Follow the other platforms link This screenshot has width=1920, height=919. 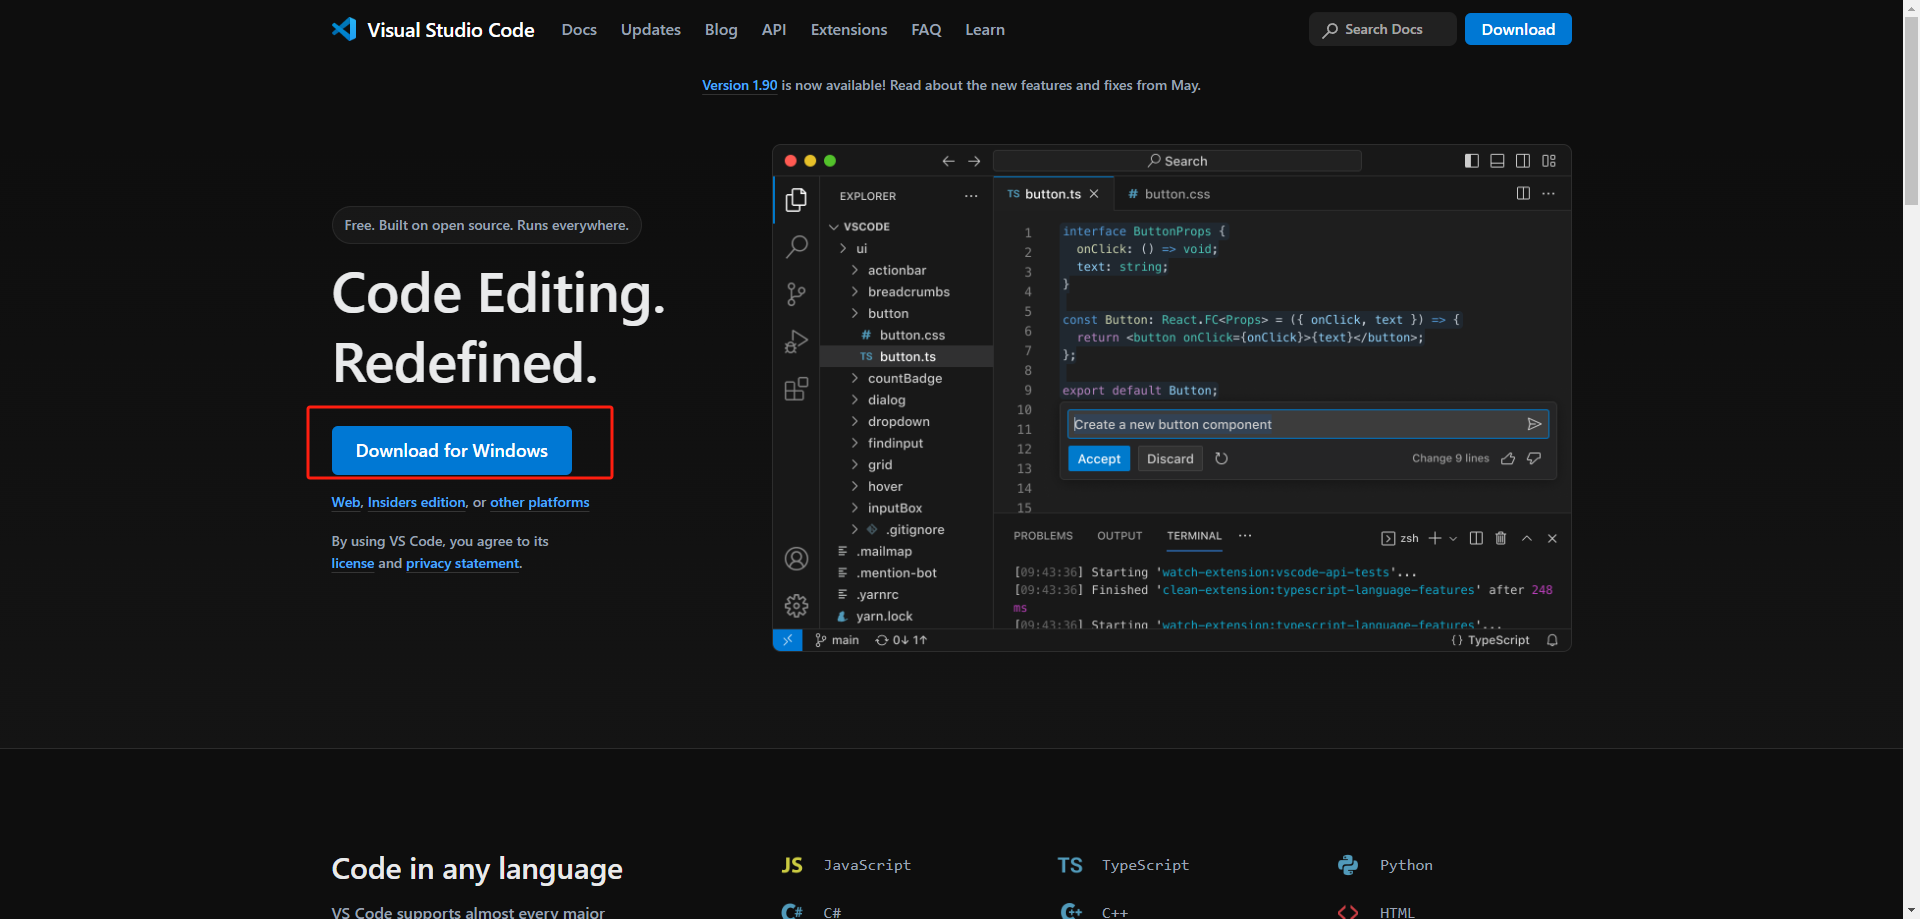pyautogui.click(x=540, y=502)
